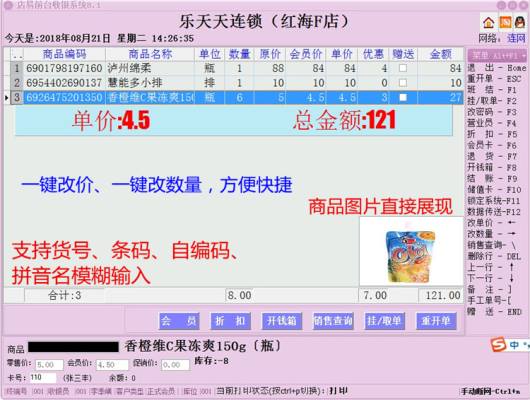Image resolution: width=530 pixels, height=400 pixels.
Task: Select row 1 barcode 6901798197160
Action: (64, 68)
